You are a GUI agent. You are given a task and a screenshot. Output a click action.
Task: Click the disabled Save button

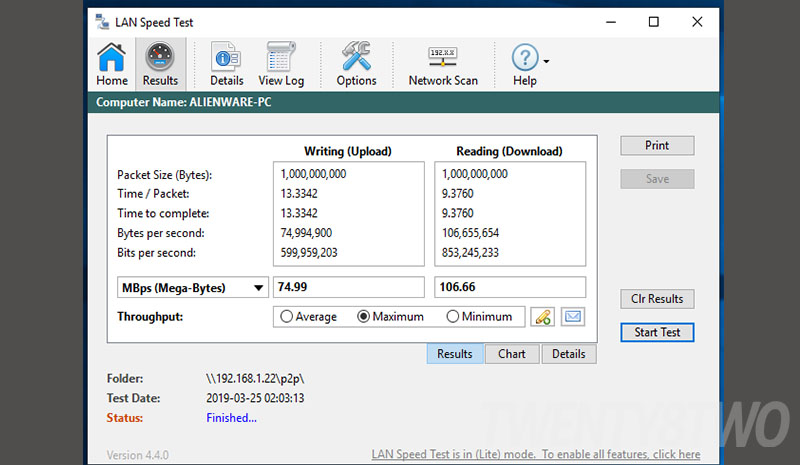pyautogui.click(x=657, y=179)
